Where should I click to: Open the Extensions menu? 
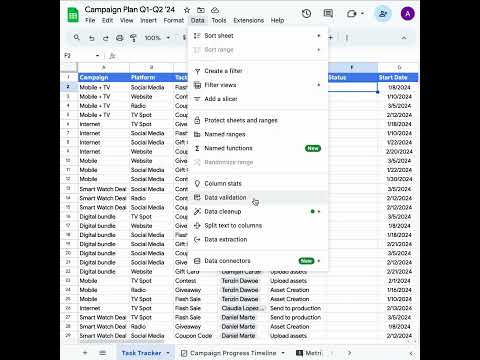point(248,20)
